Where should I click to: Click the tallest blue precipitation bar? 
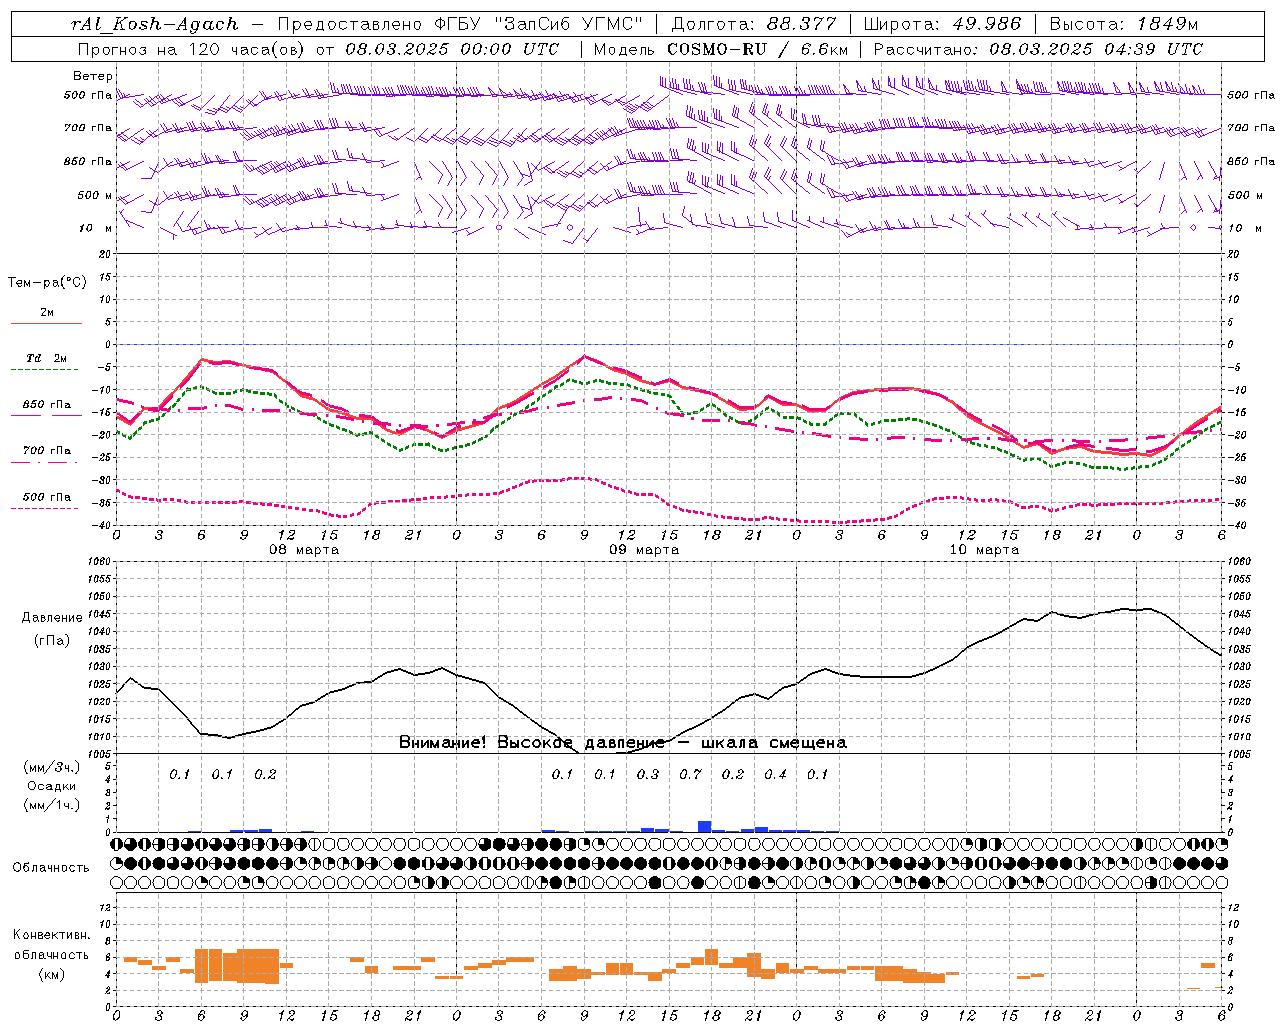pyautogui.click(x=705, y=826)
